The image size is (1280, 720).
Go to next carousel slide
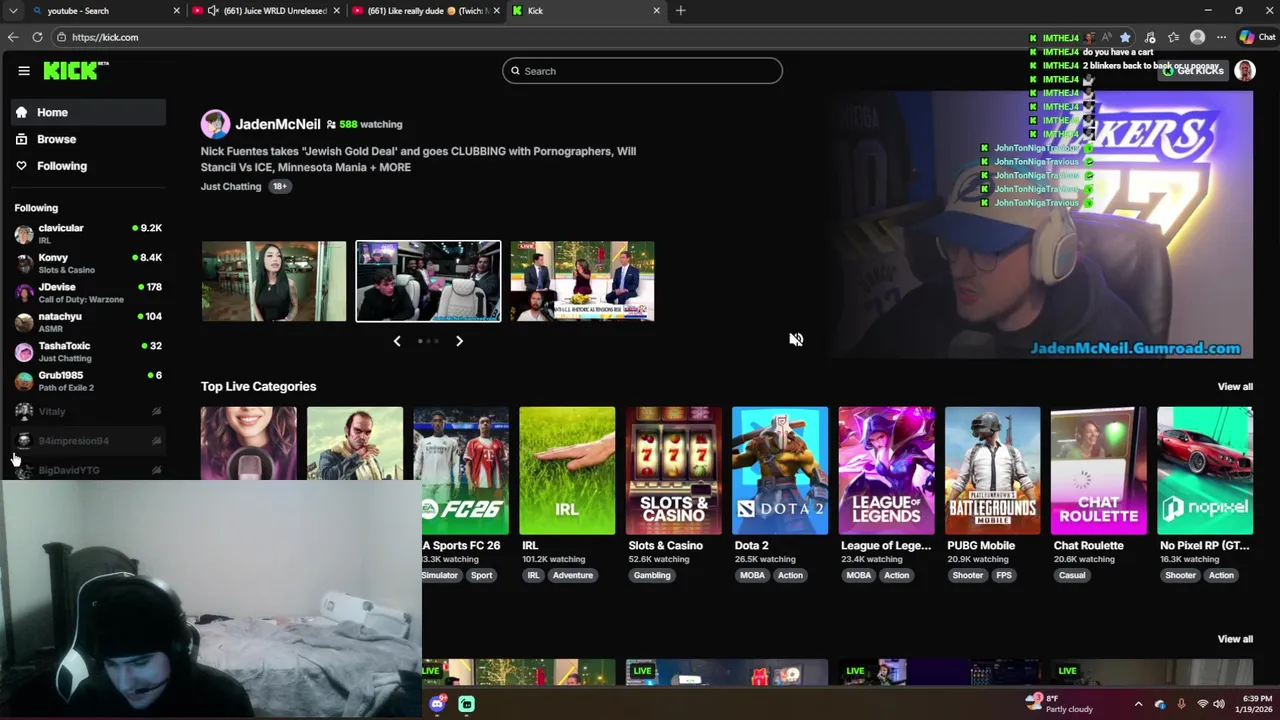point(459,341)
